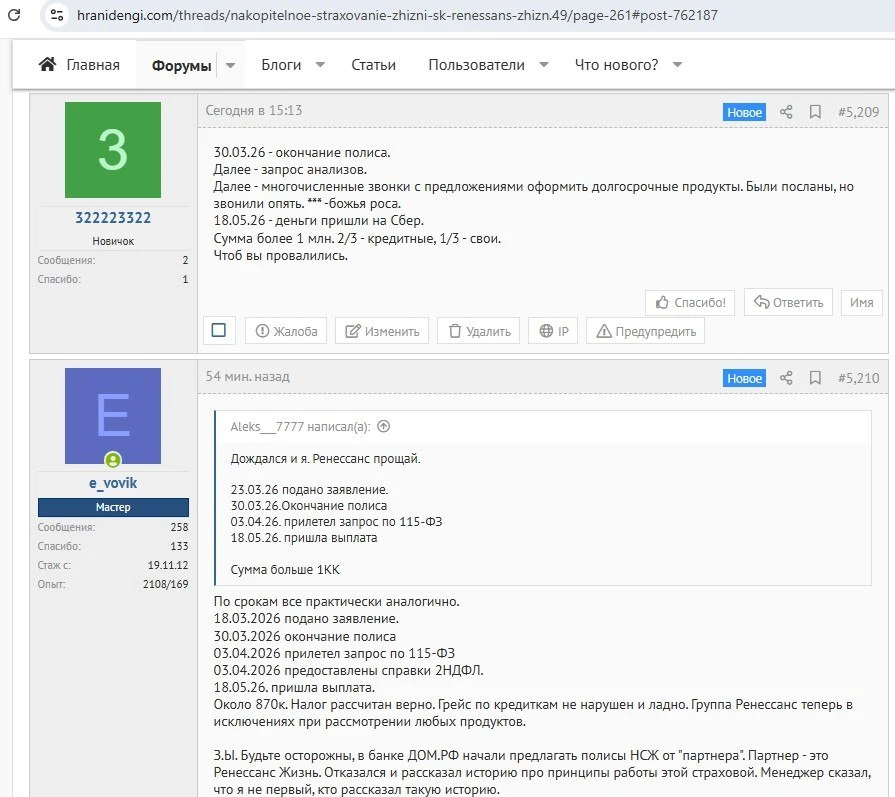Viewport: 895px width, 797px height.
Task: Open the Форумы tab
Action: (182, 65)
